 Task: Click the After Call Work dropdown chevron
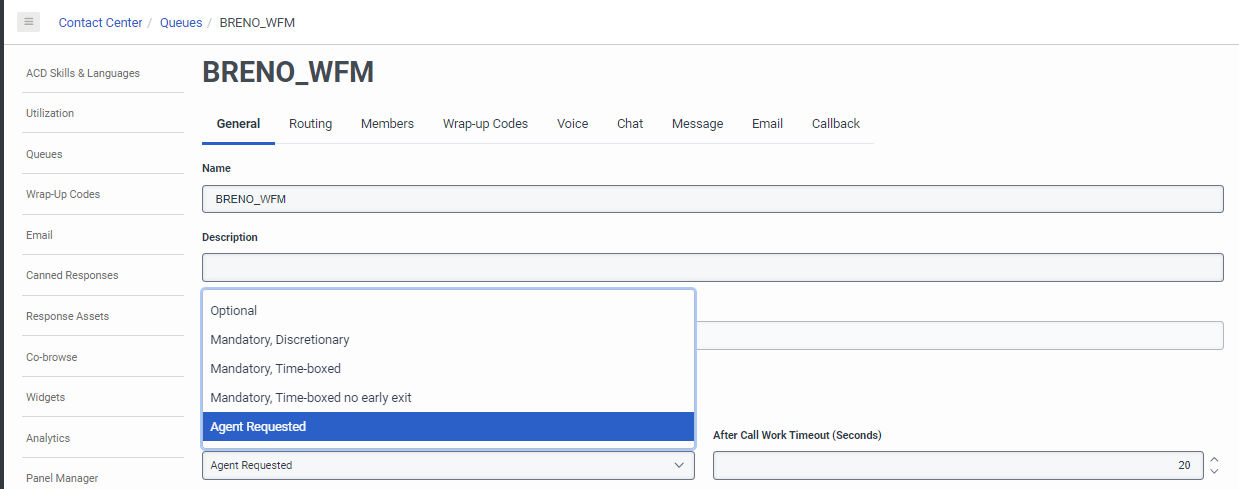(x=680, y=465)
